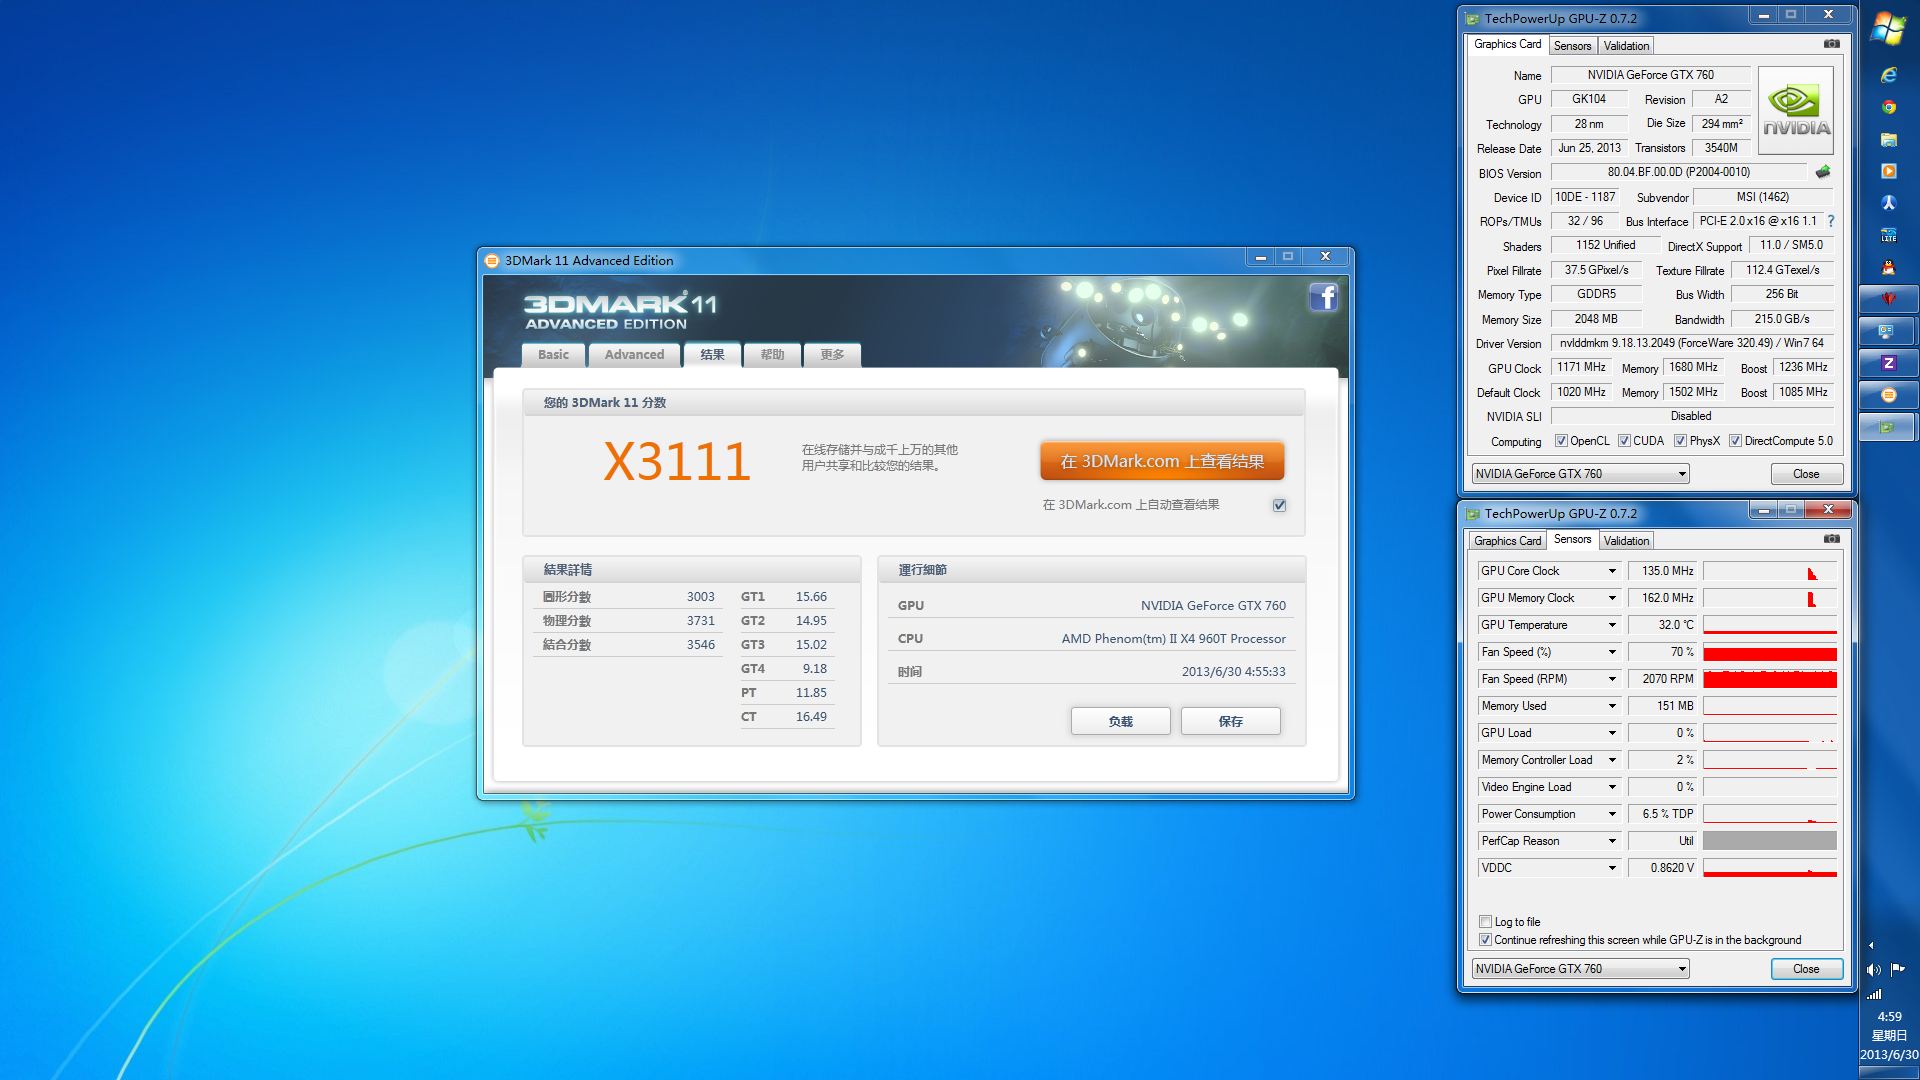
Task: Open Validation tab in upper GPU-Z window
Action: 1626,46
